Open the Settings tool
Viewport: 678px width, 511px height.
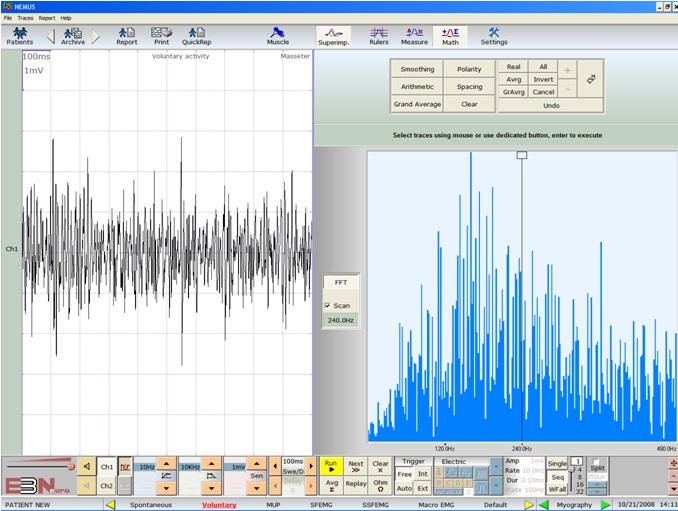click(x=494, y=36)
